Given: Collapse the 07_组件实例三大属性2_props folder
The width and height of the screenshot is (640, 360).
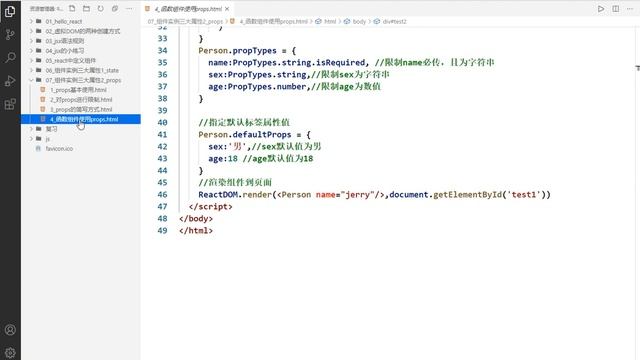Looking at the screenshot, I should (31, 80).
